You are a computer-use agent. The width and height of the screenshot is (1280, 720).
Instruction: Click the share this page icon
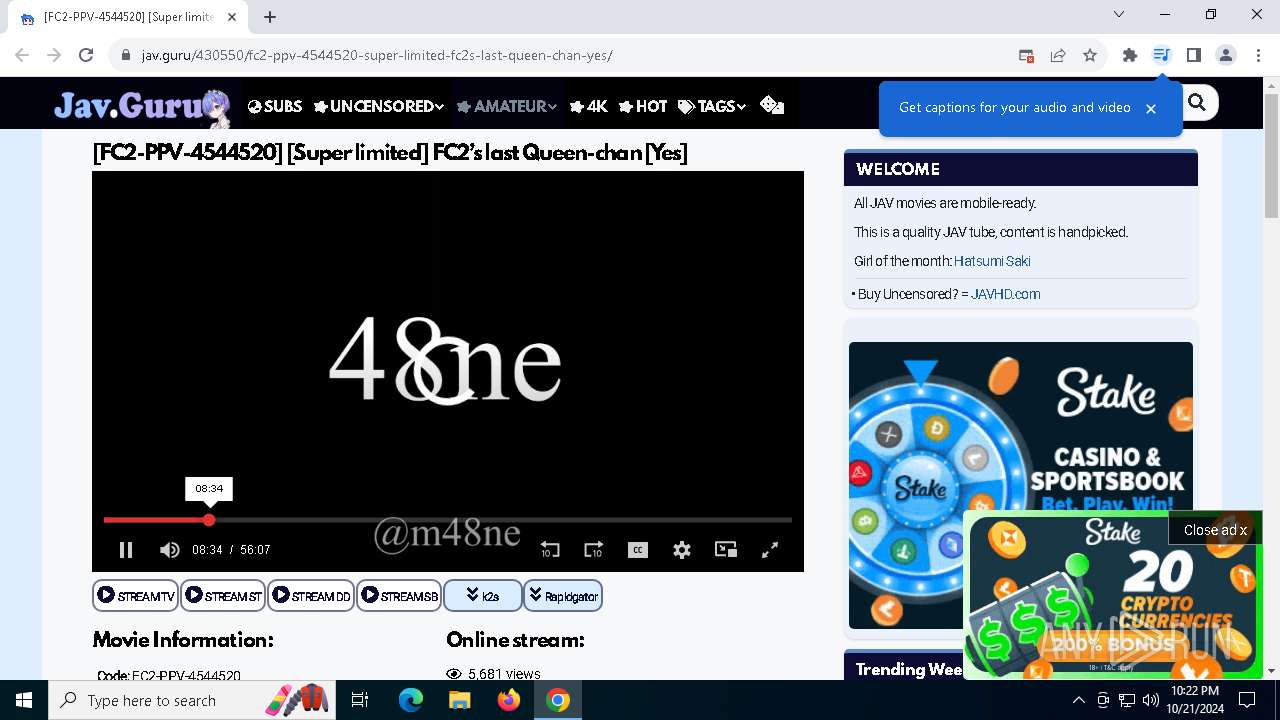tap(1058, 55)
